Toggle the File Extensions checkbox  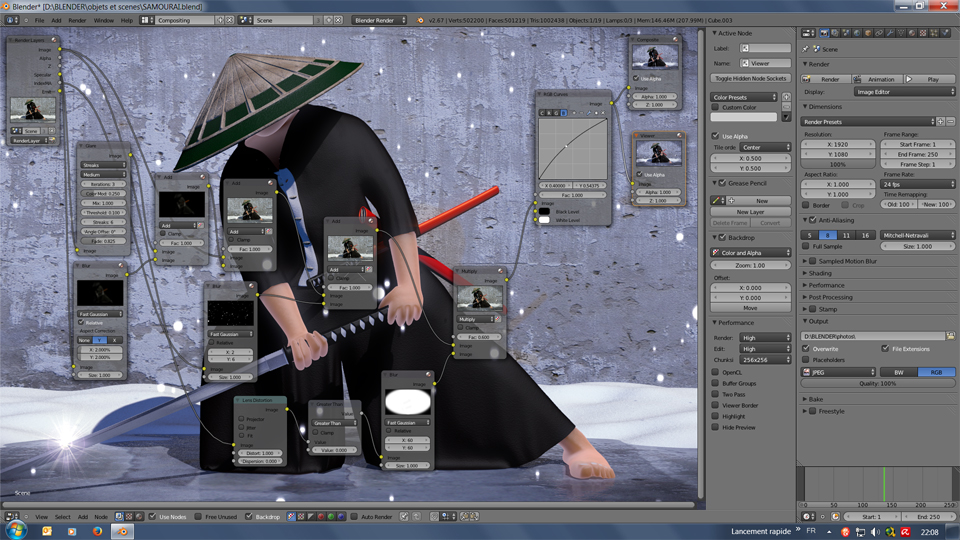click(x=885, y=348)
